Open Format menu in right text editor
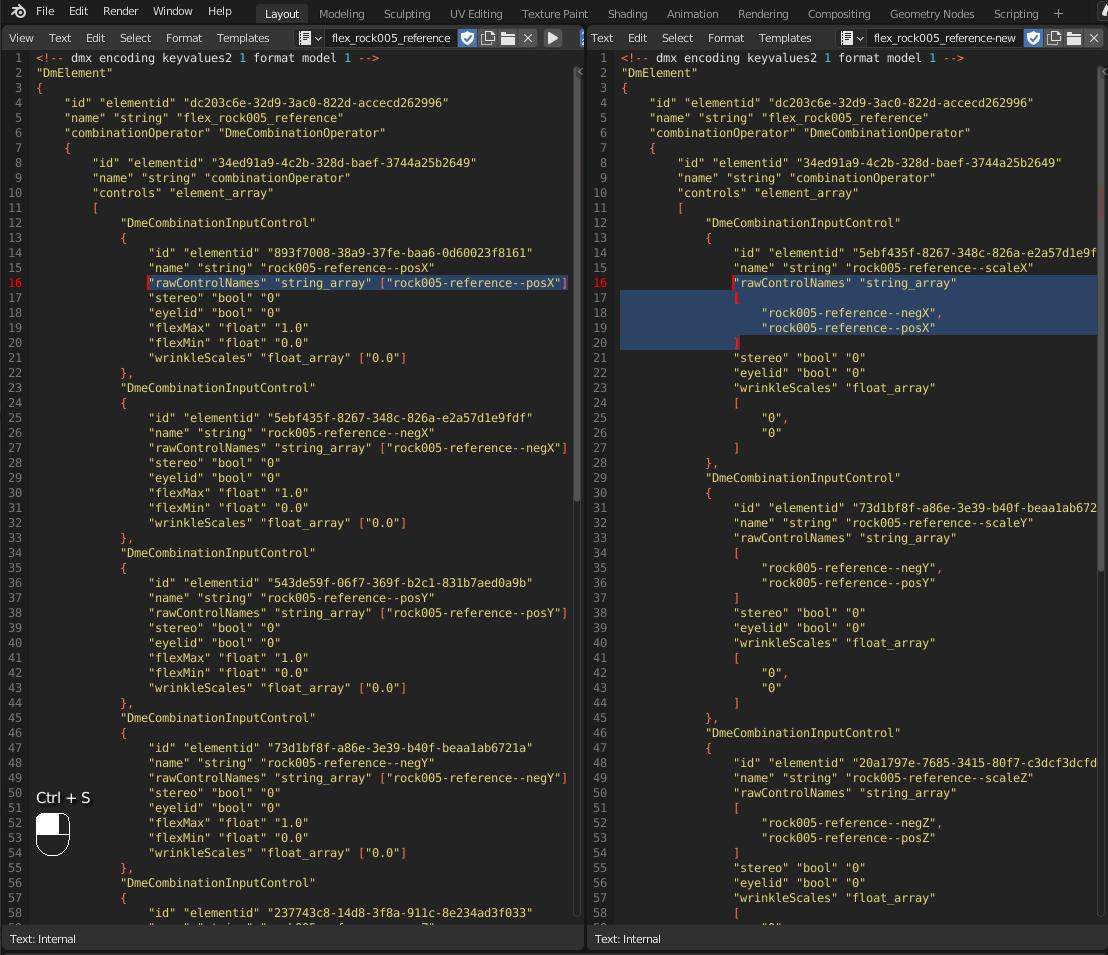The height and width of the screenshot is (955, 1108). pyautogui.click(x=726, y=38)
